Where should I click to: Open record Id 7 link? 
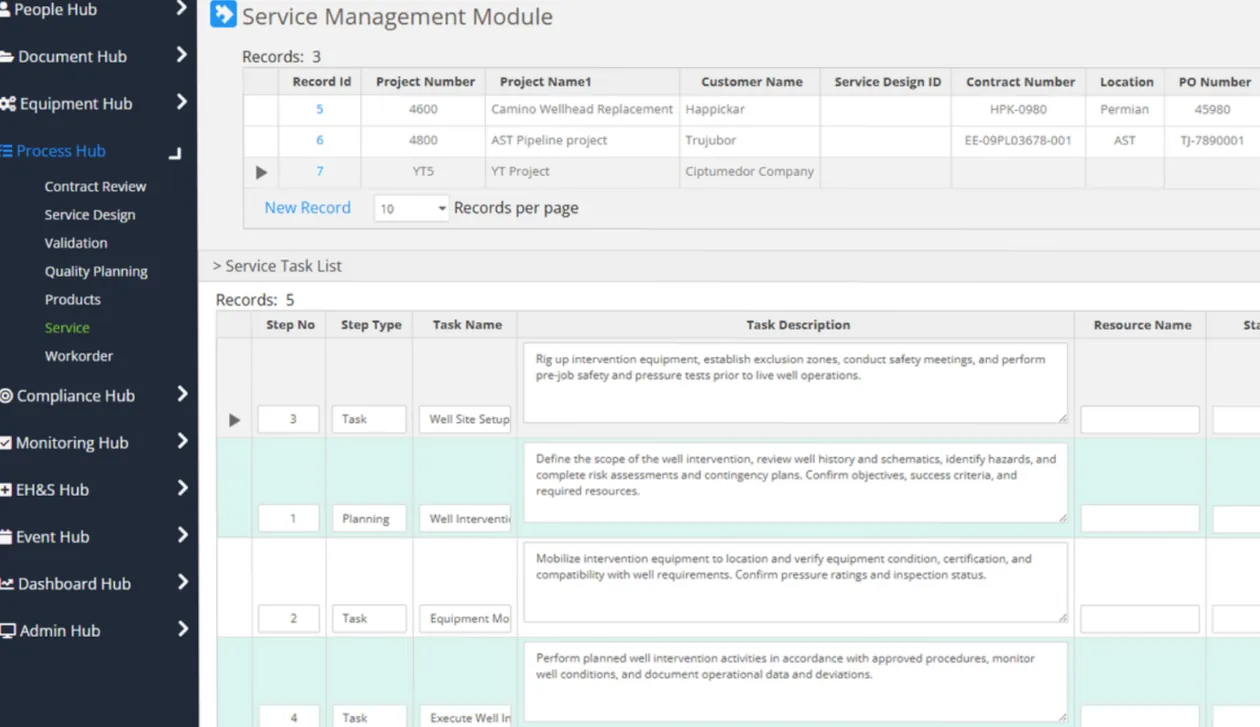pos(320,172)
